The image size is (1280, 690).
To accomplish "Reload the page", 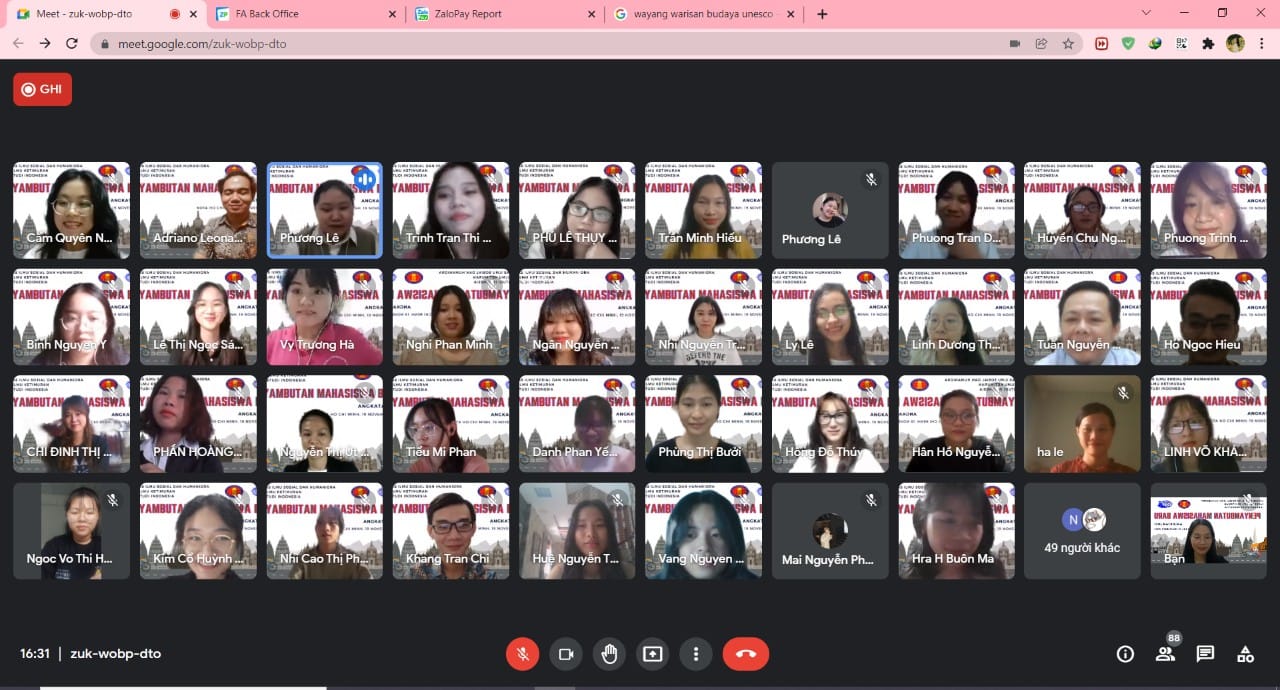I will point(71,44).
